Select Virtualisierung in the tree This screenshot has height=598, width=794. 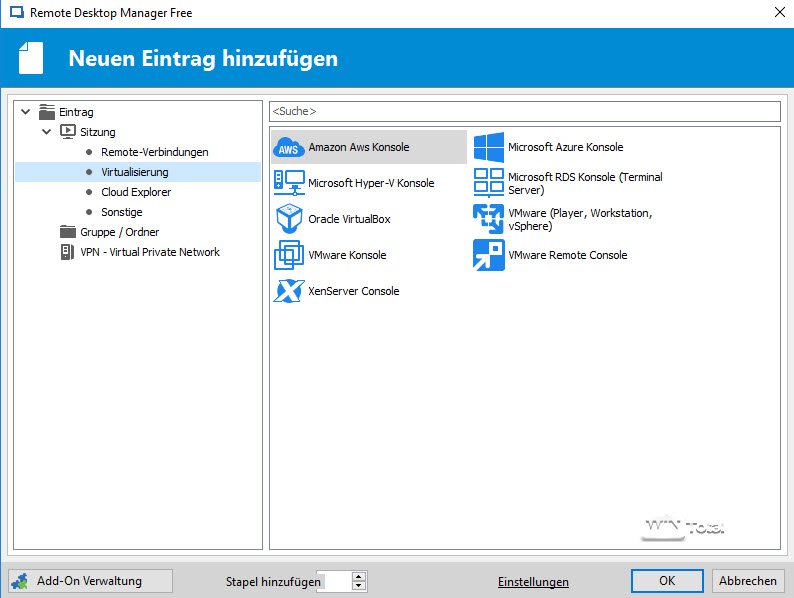(135, 172)
